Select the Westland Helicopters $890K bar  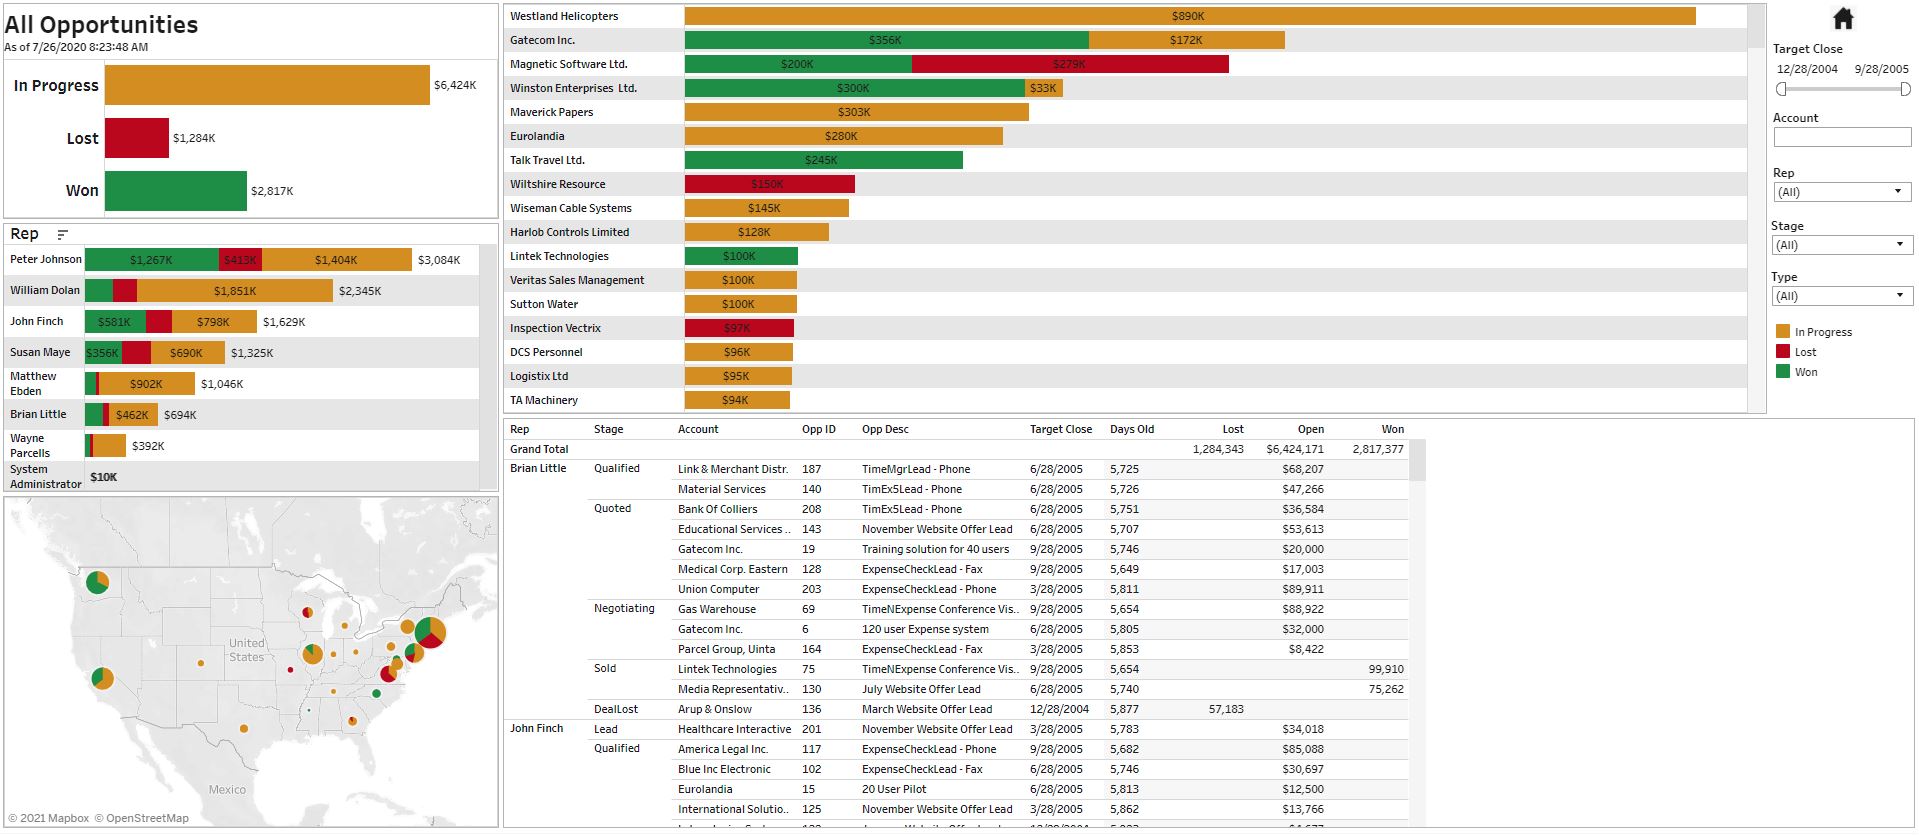(1189, 16)
